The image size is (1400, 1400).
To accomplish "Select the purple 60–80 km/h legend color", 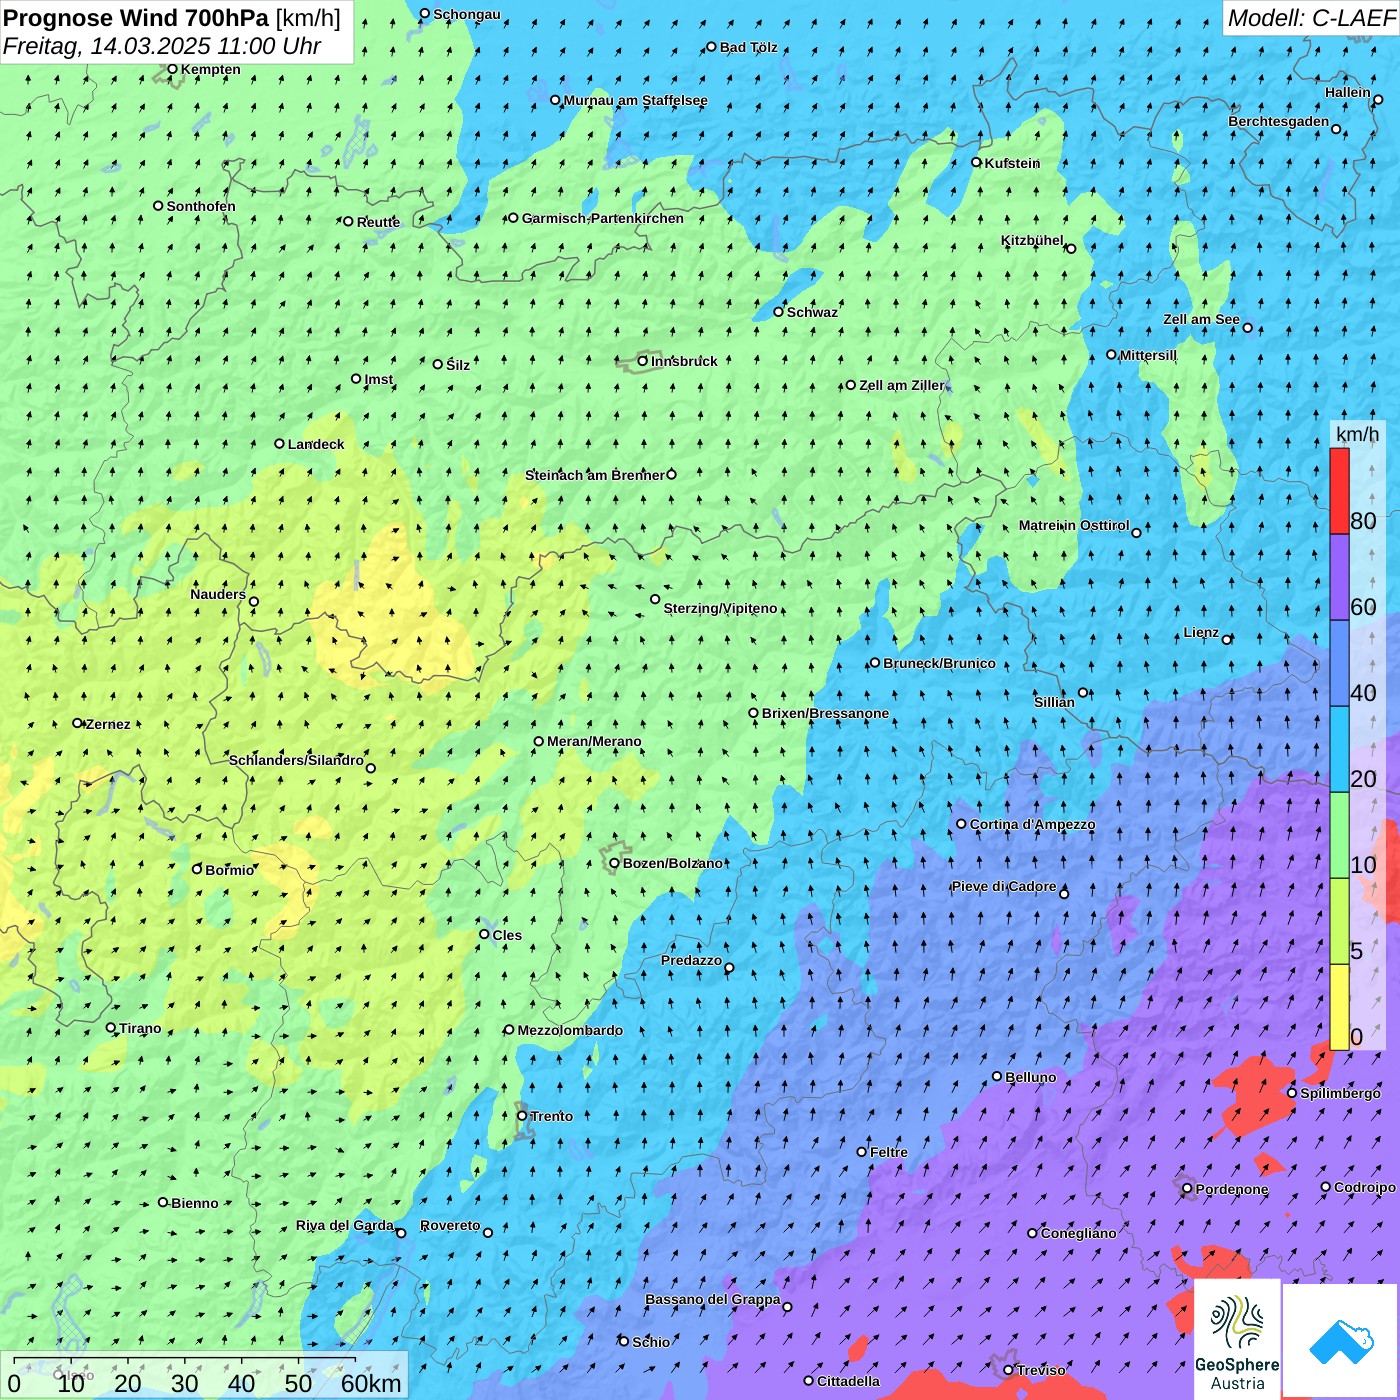I will tap(1339, 577).
